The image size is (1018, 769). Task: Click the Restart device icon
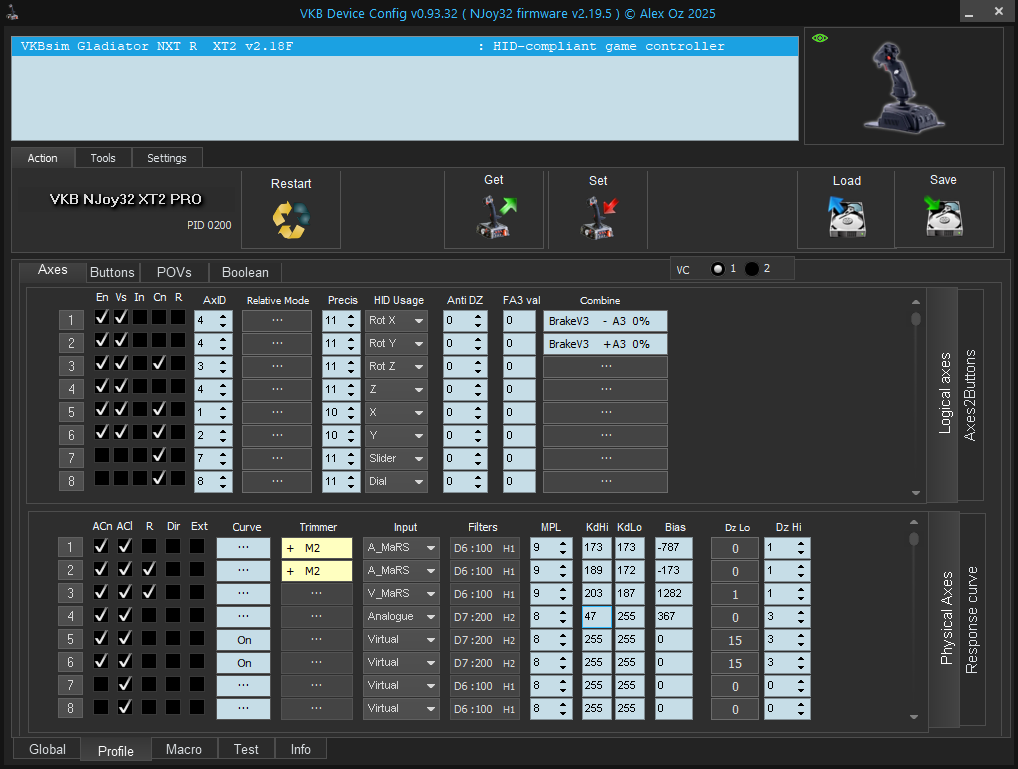point(291,220)
